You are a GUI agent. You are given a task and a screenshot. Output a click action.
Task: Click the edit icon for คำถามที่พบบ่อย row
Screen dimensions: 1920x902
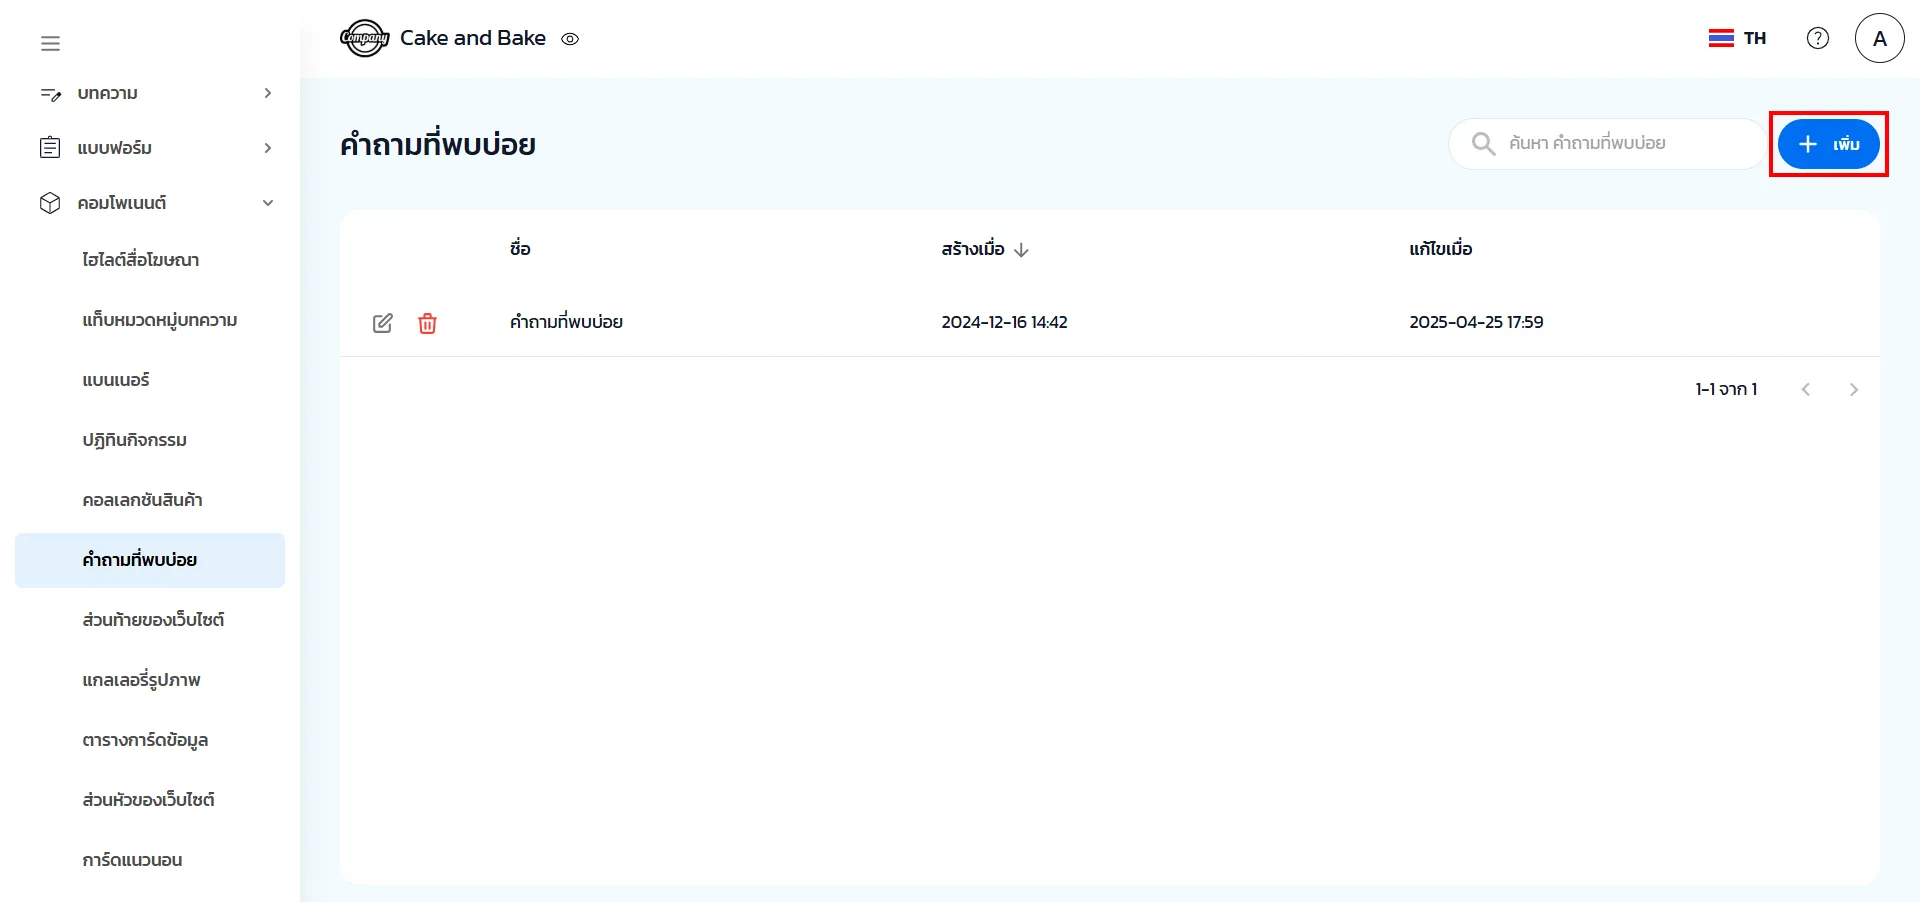[383, 323]
